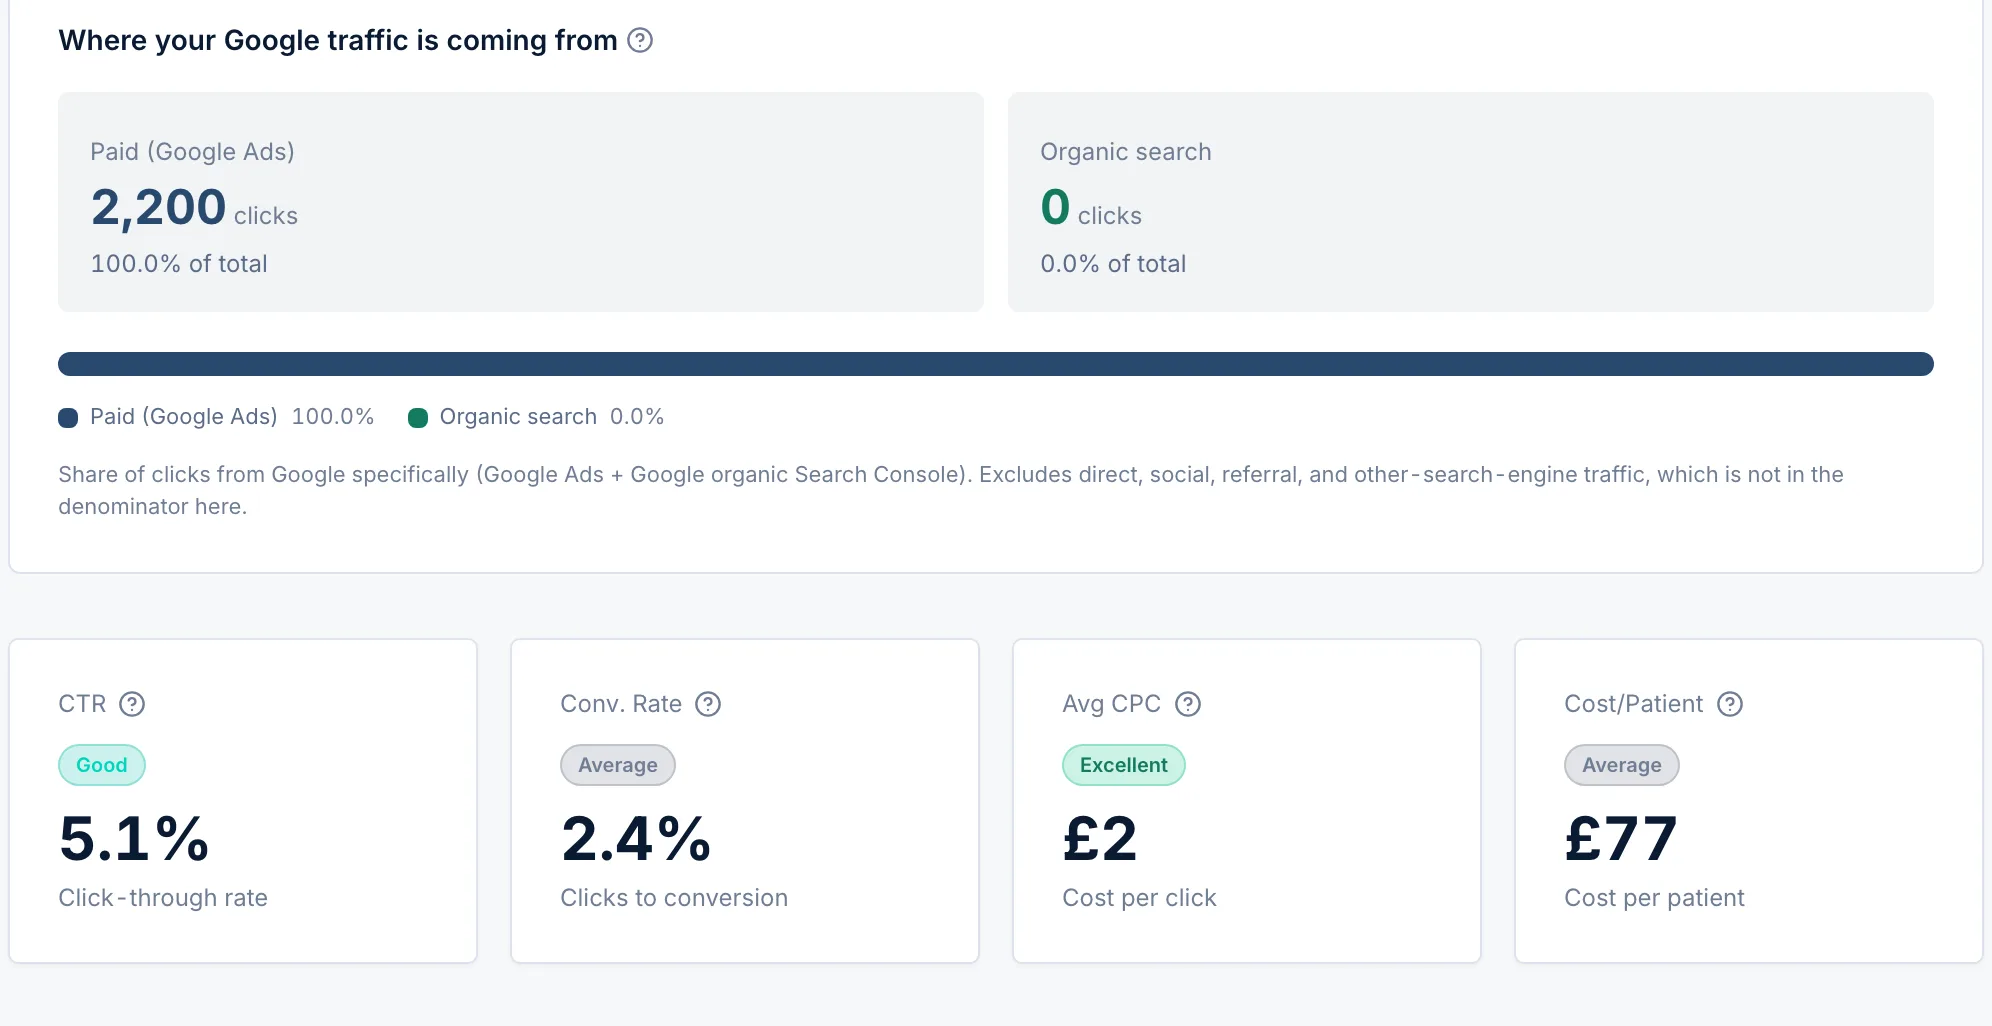Open help icon beside Google traffic heading
Viewport: 1992px width, 1026px height.
pos(640,40)
